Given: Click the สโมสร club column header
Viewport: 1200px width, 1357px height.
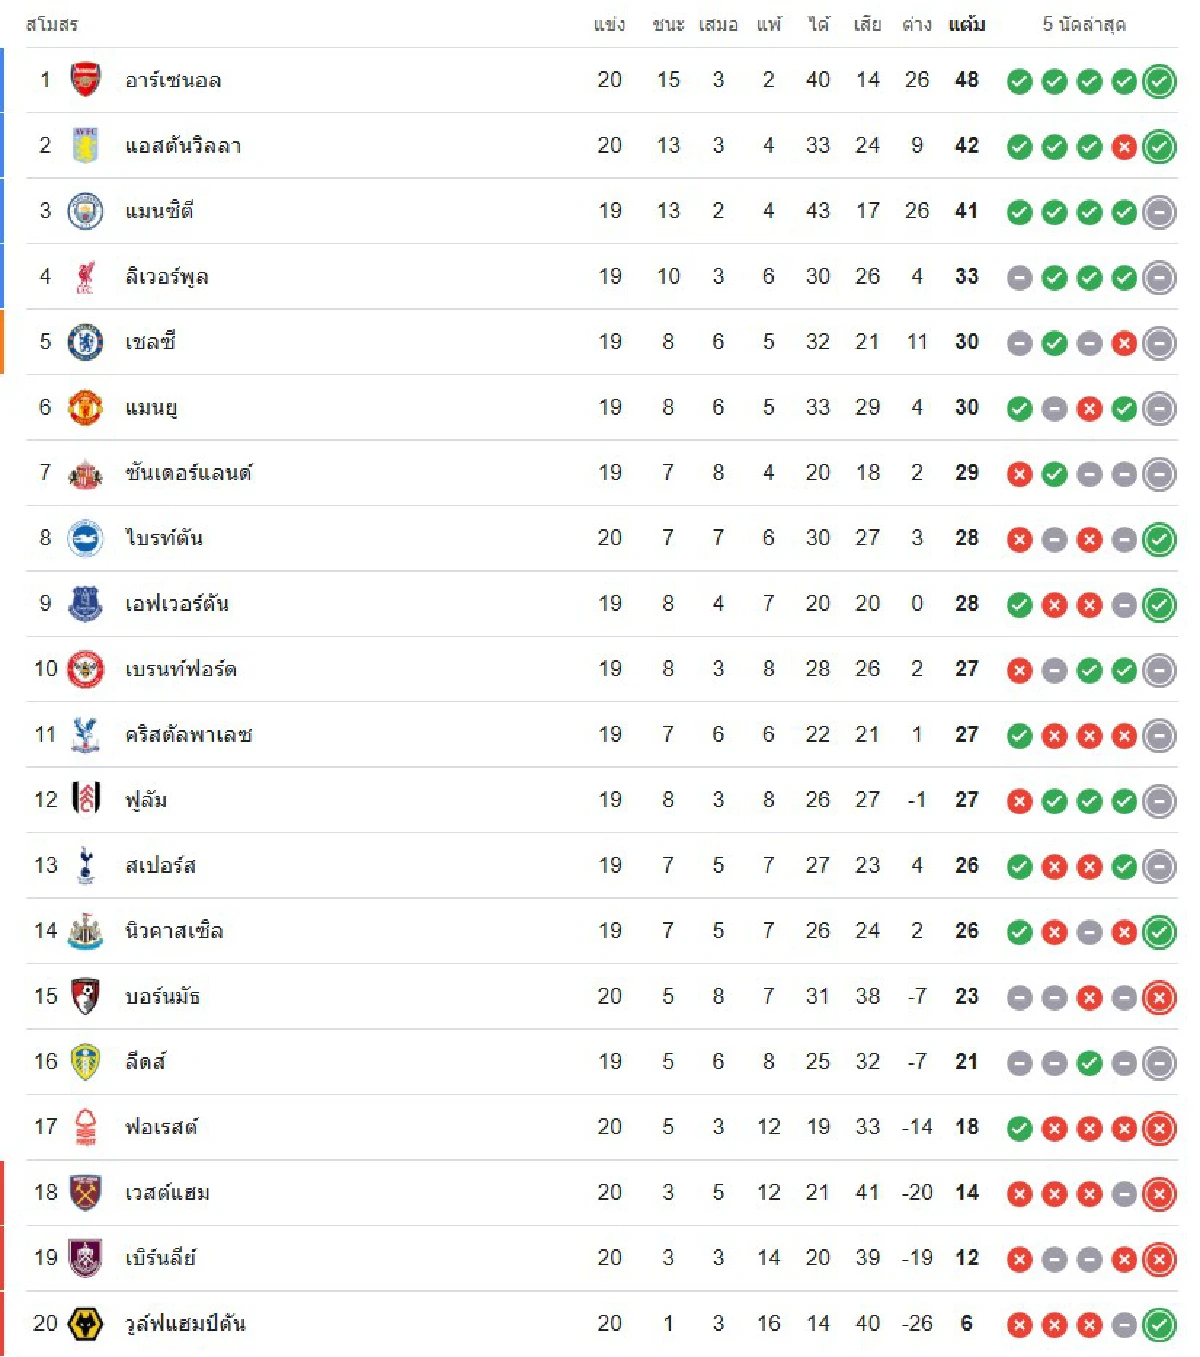Looking at the screenshot, I should tap(52, 24).
